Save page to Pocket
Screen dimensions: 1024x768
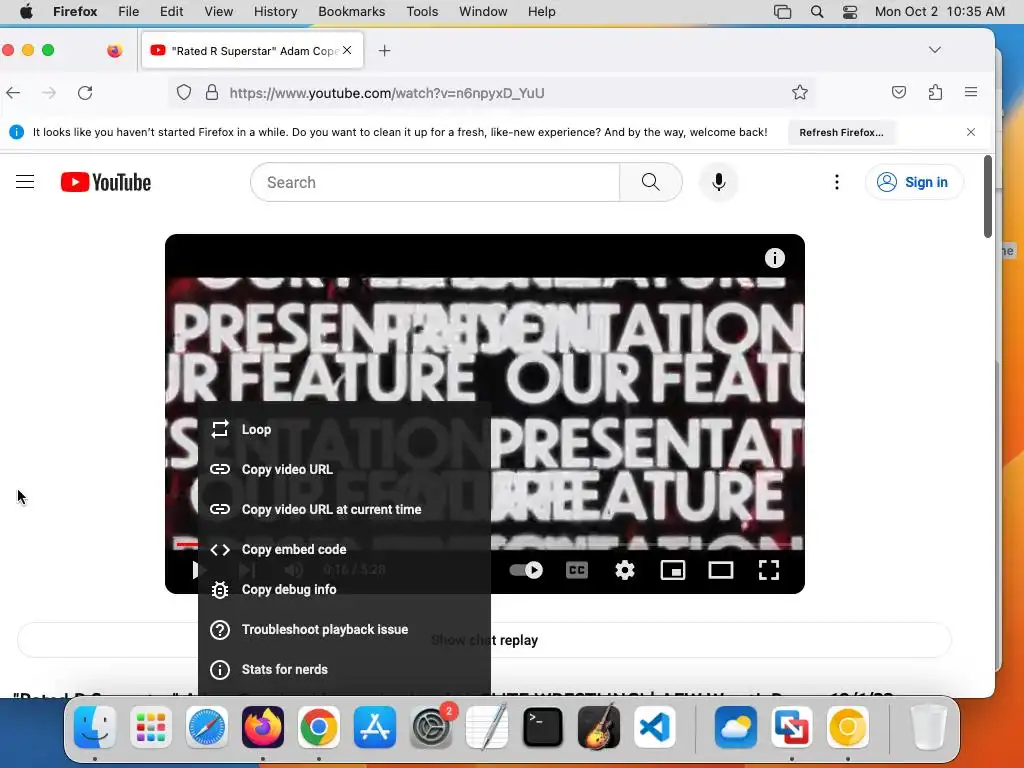point(899,93)
